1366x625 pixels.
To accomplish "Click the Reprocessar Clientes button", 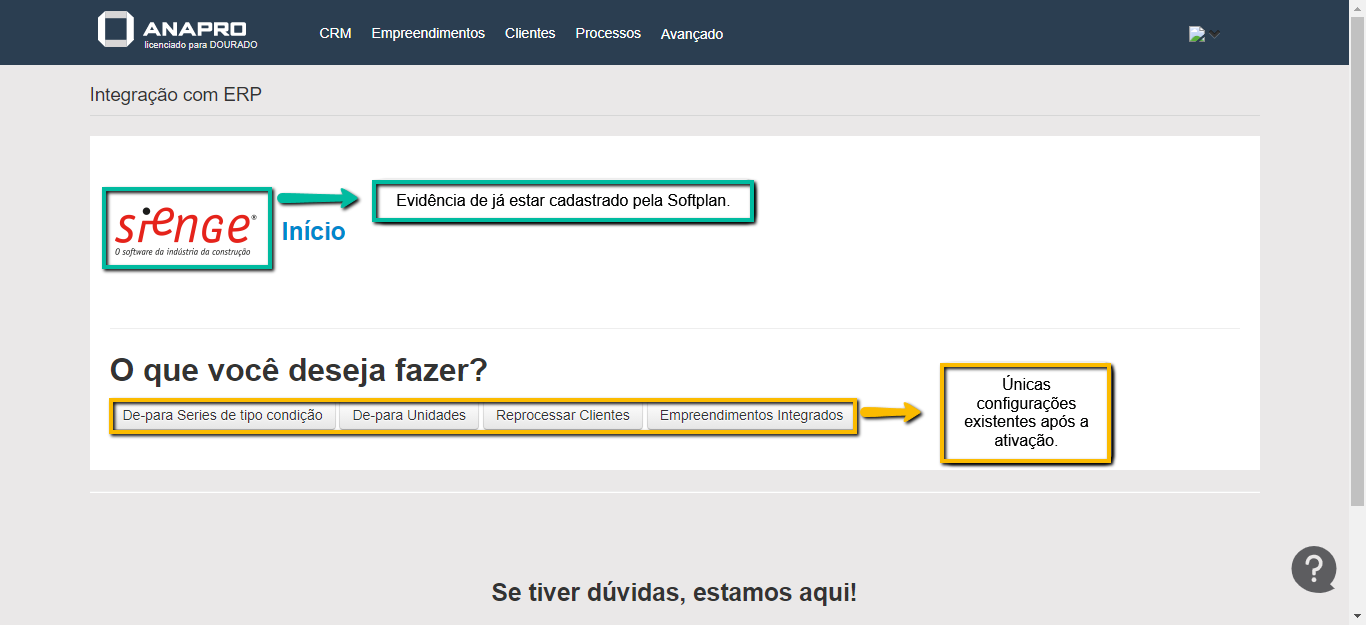I will pyautogui.click(x=563, y=415).
